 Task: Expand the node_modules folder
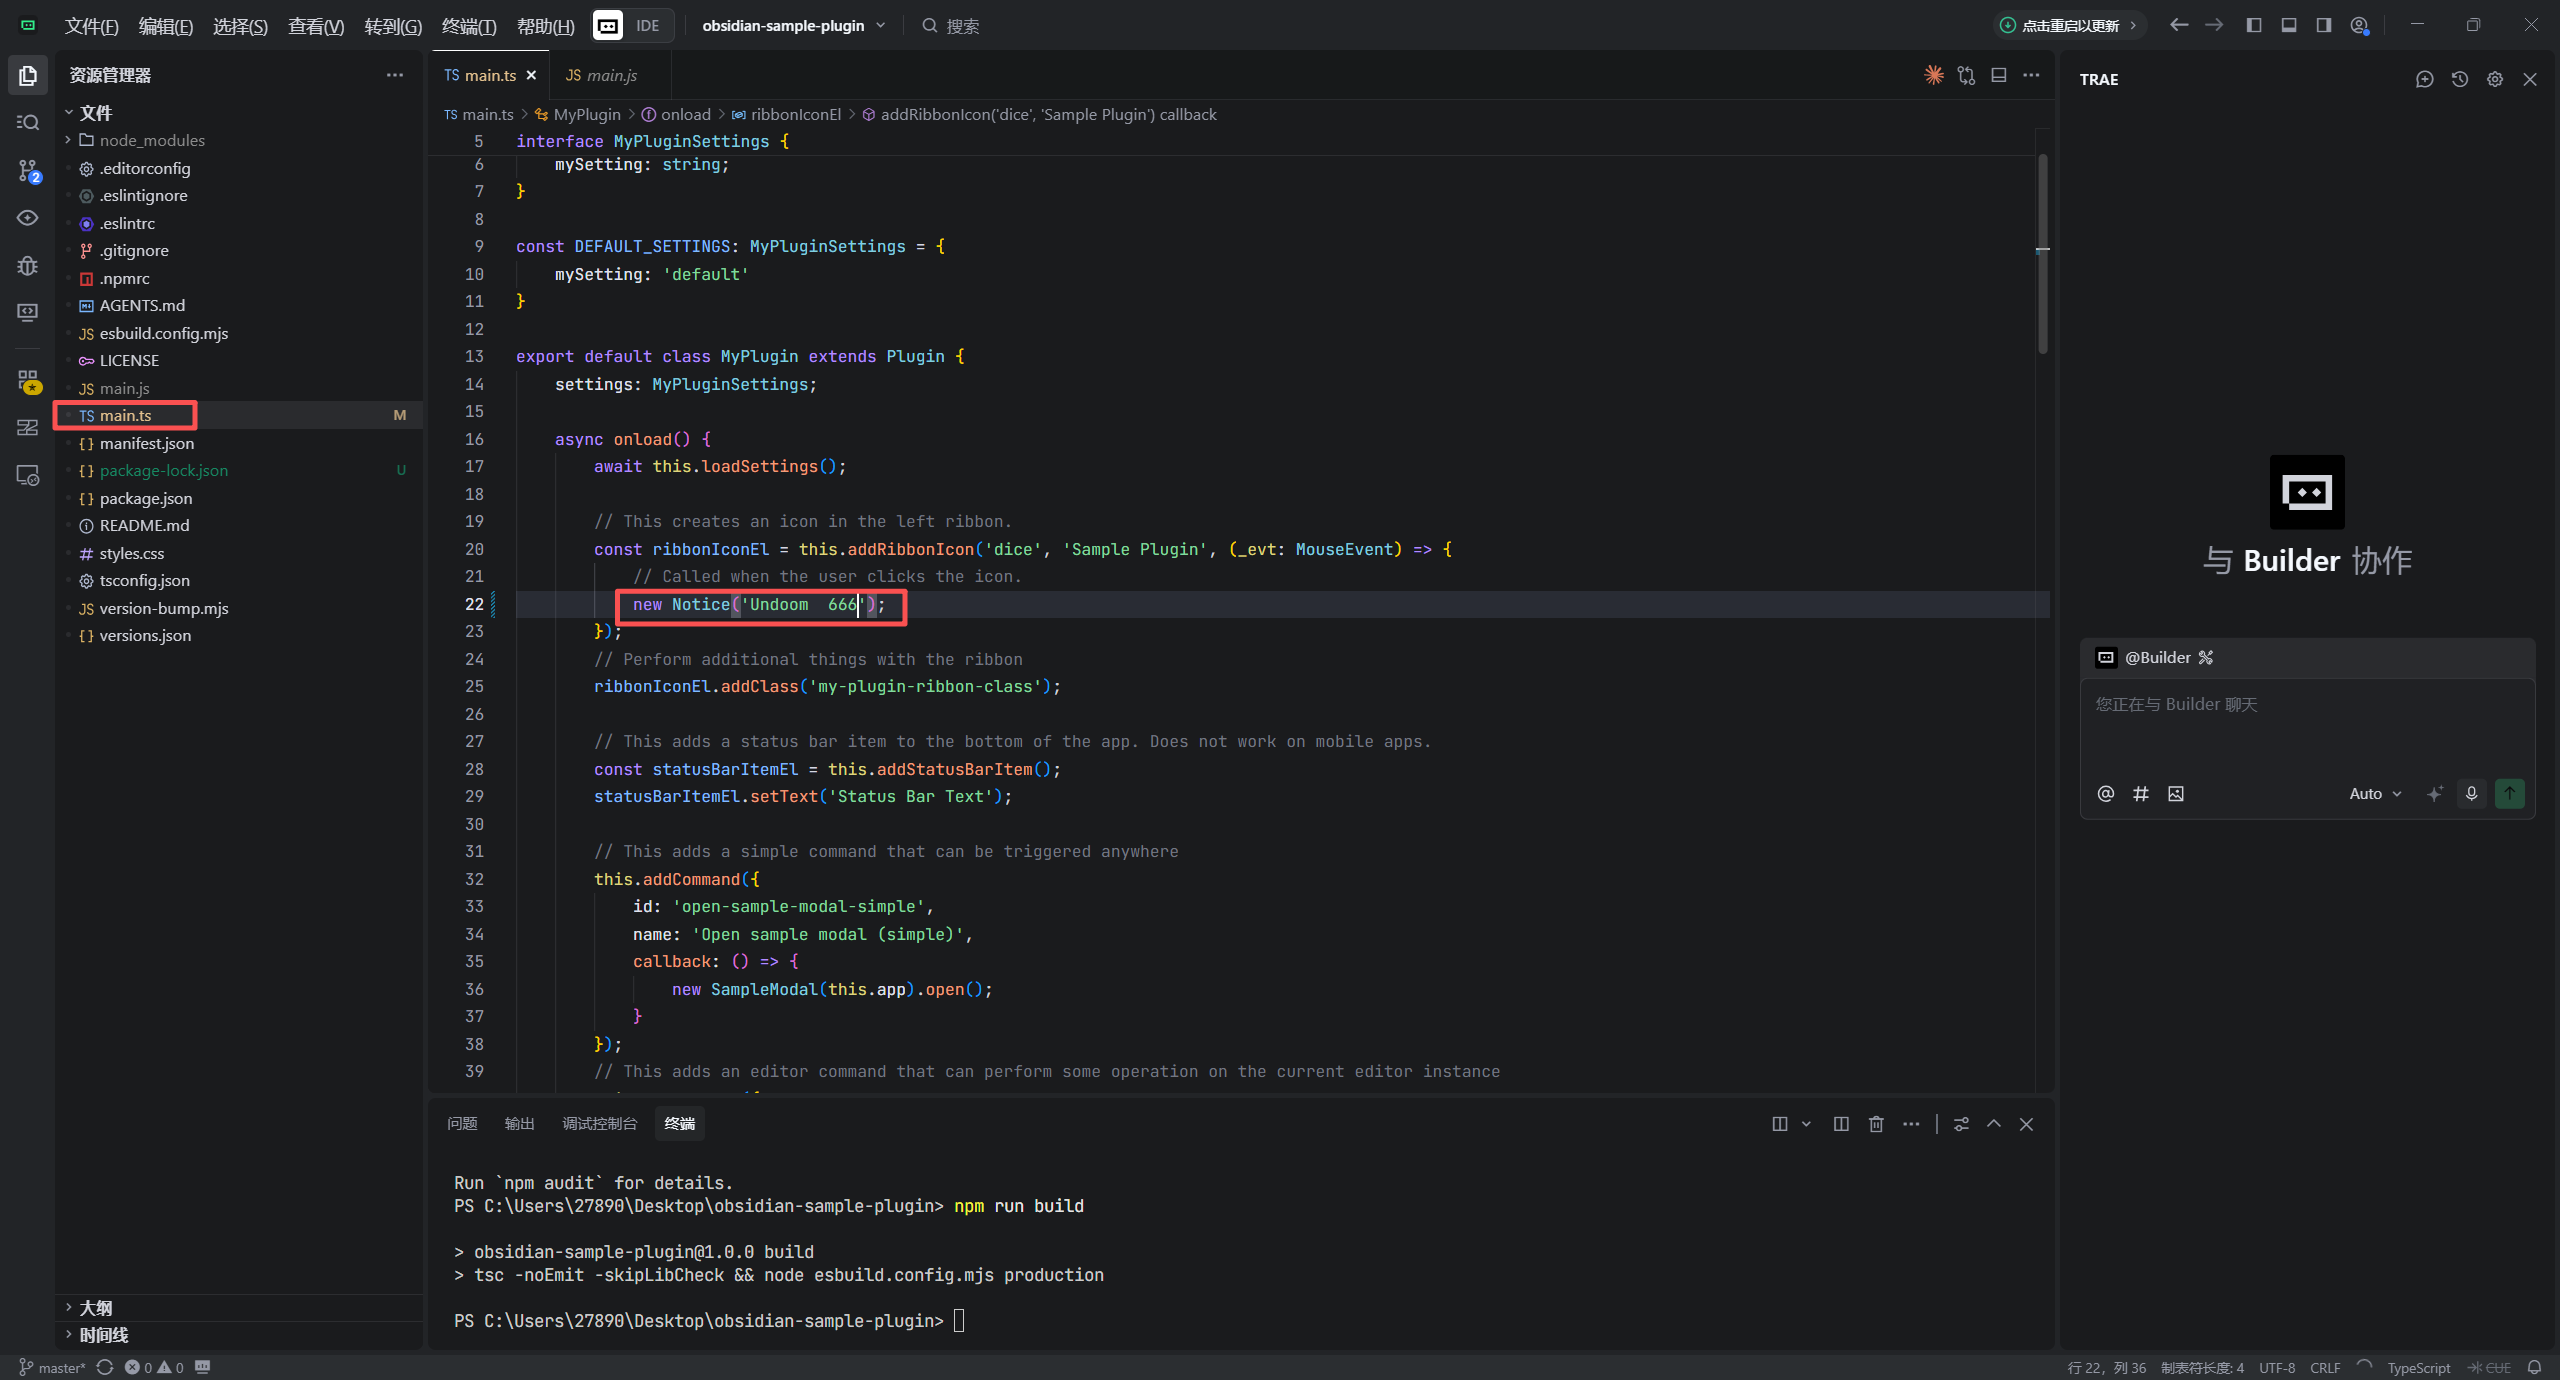pyautogui.click(x=151, y=140)
